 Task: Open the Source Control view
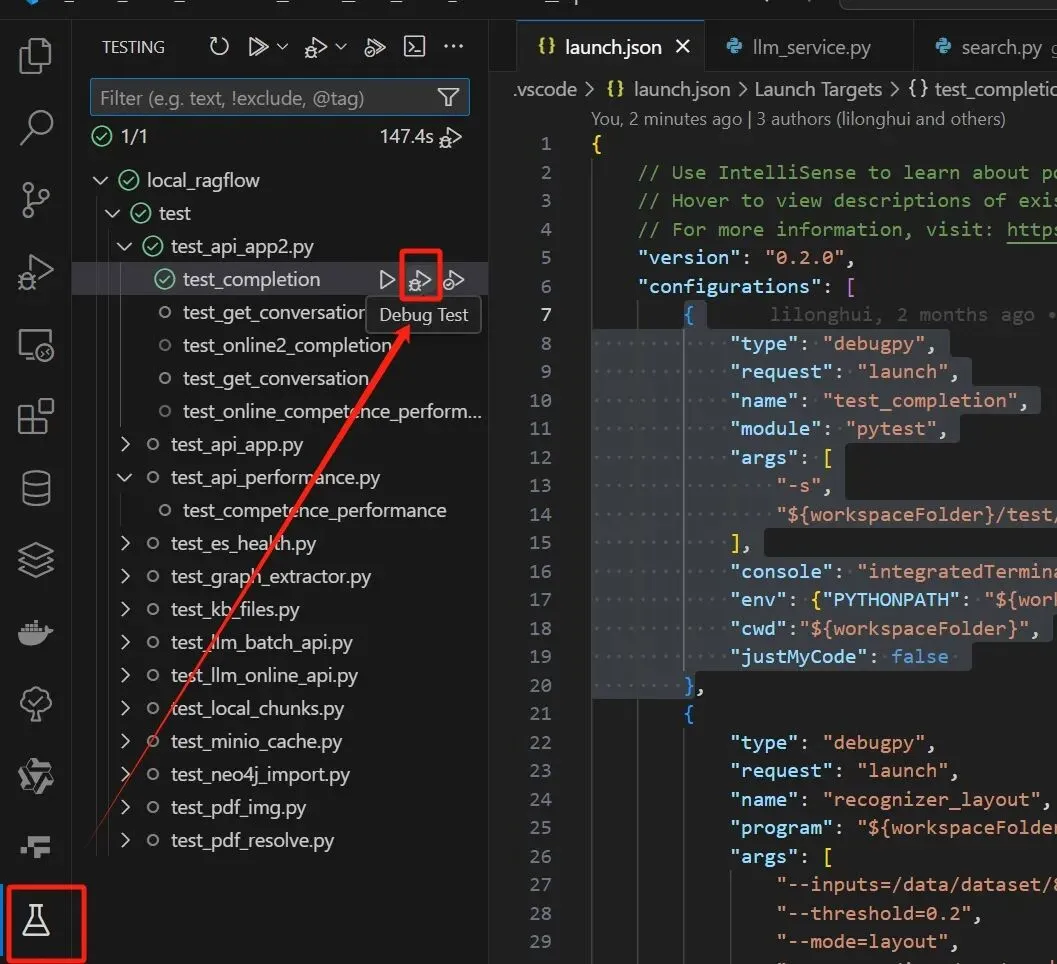pyautogui.click(x=35, y=200)
